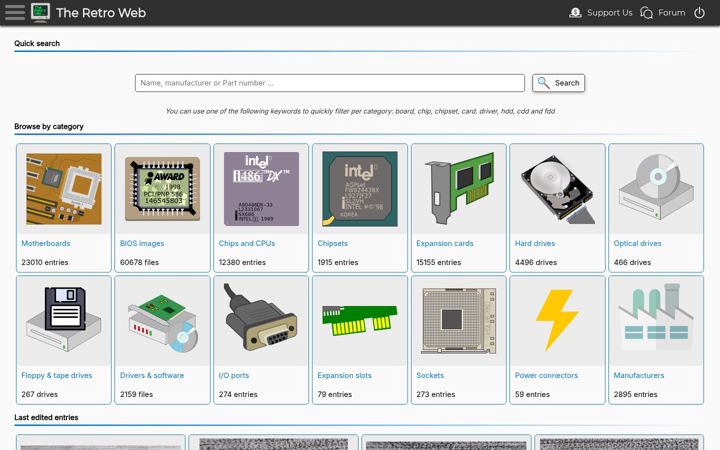Open the Award BIOS chip image
Screen dimensions: 720x450
tap(163, 189)
